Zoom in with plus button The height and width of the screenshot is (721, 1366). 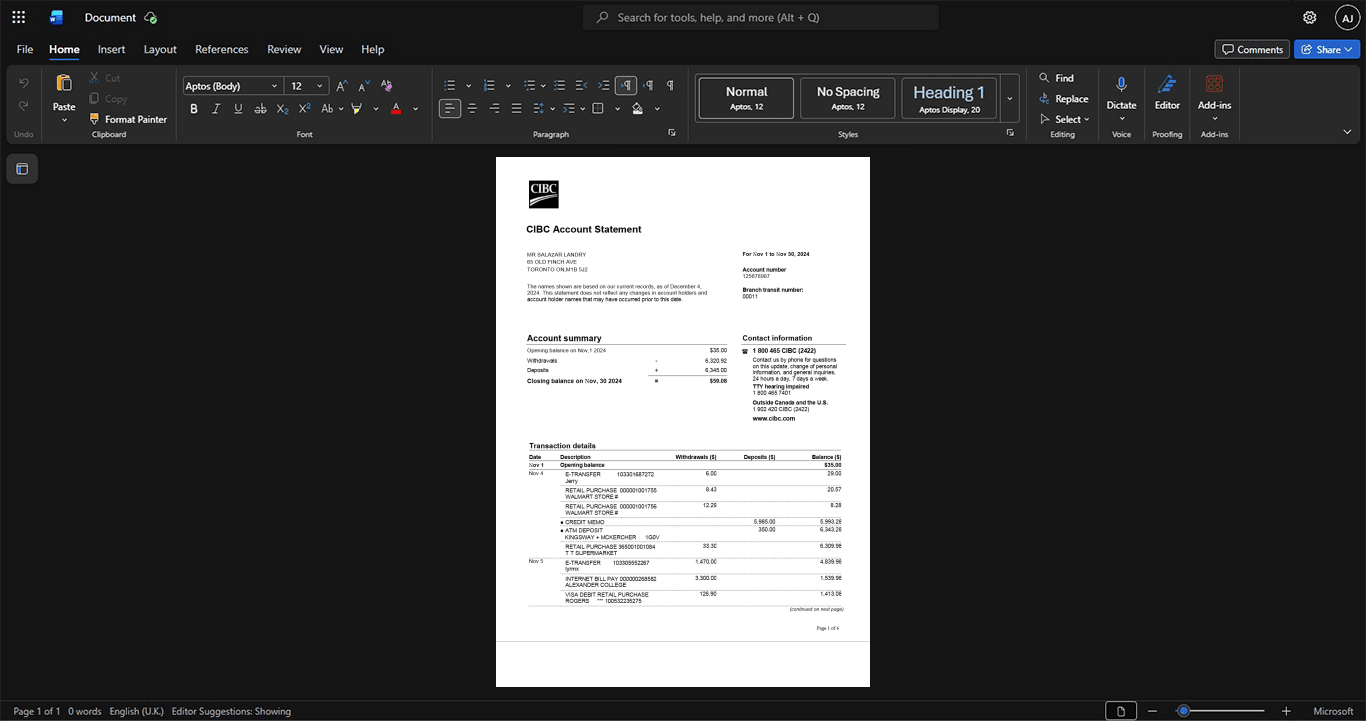[x=1286, y=711]
